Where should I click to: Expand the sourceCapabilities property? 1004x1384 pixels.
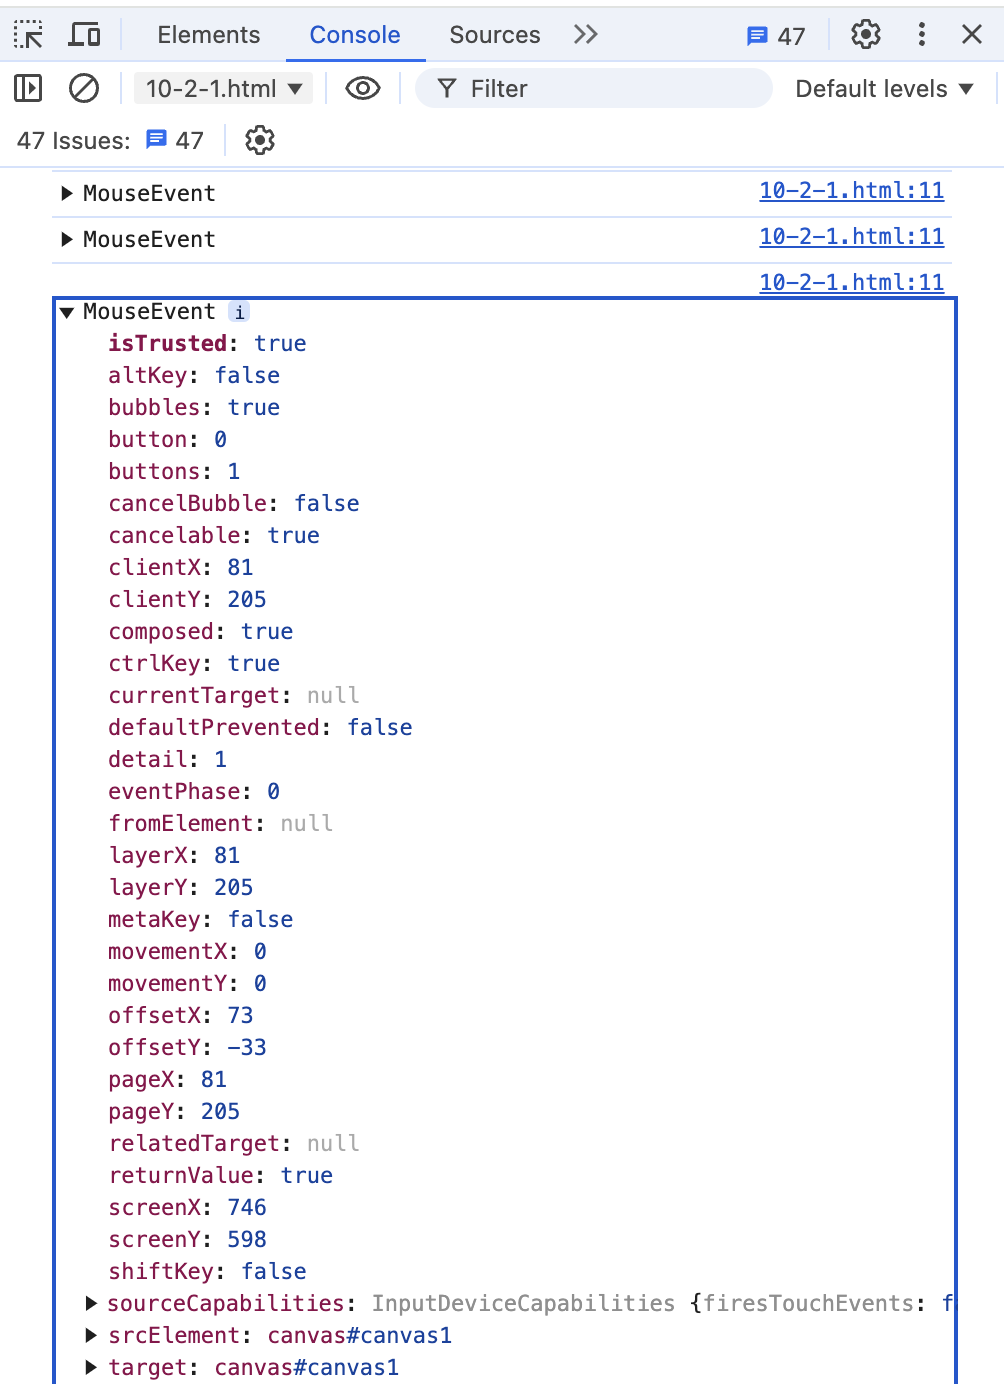click(91, 1303)
